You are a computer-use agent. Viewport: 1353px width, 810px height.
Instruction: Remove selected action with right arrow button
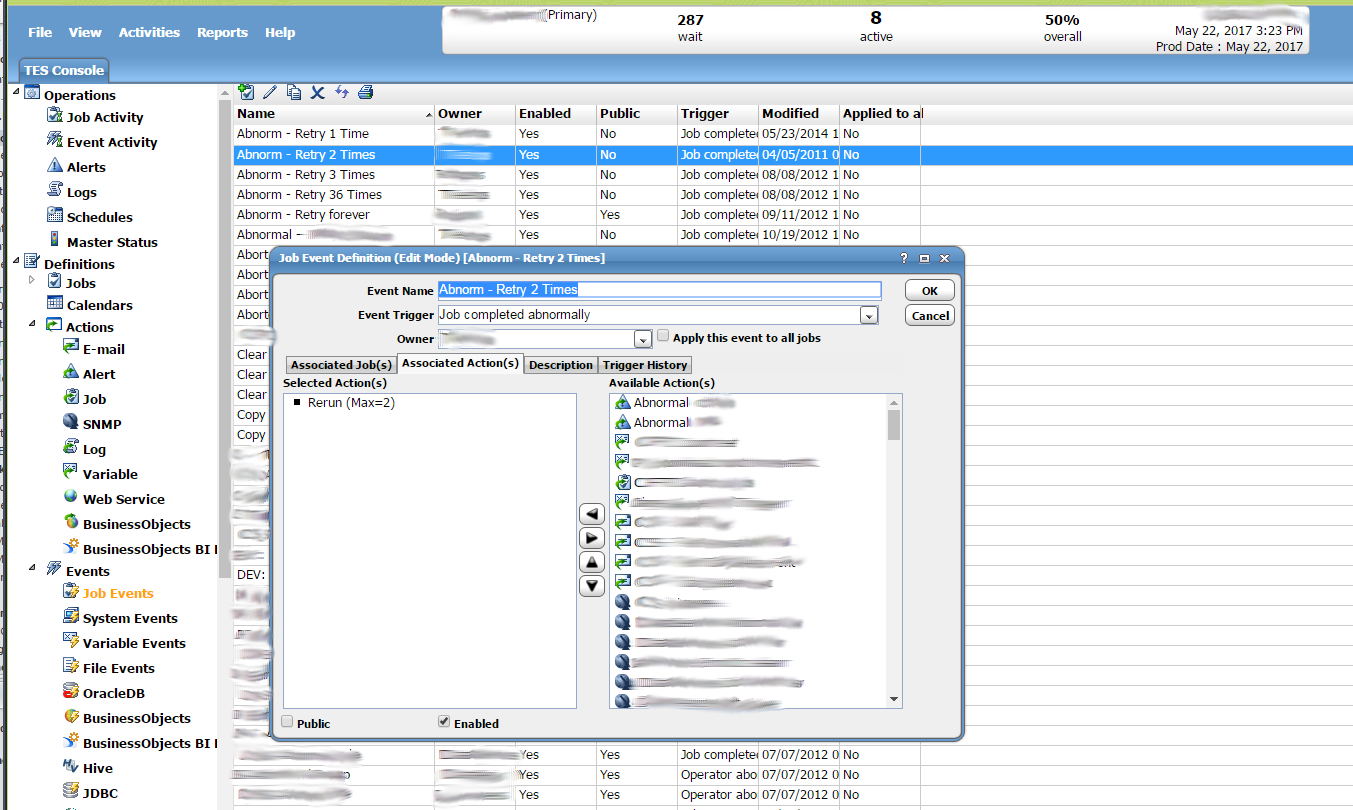click(x=592, y=538)
